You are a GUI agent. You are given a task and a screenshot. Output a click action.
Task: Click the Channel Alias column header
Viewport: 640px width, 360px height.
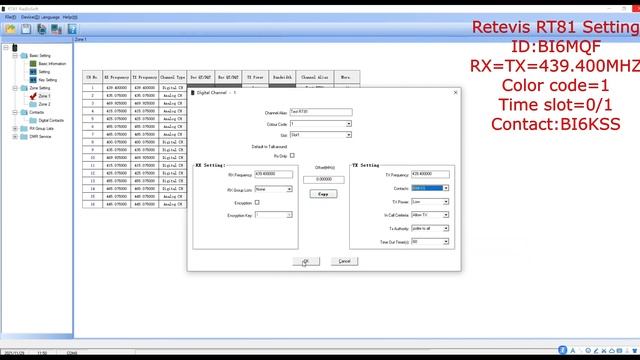[315, 77]
